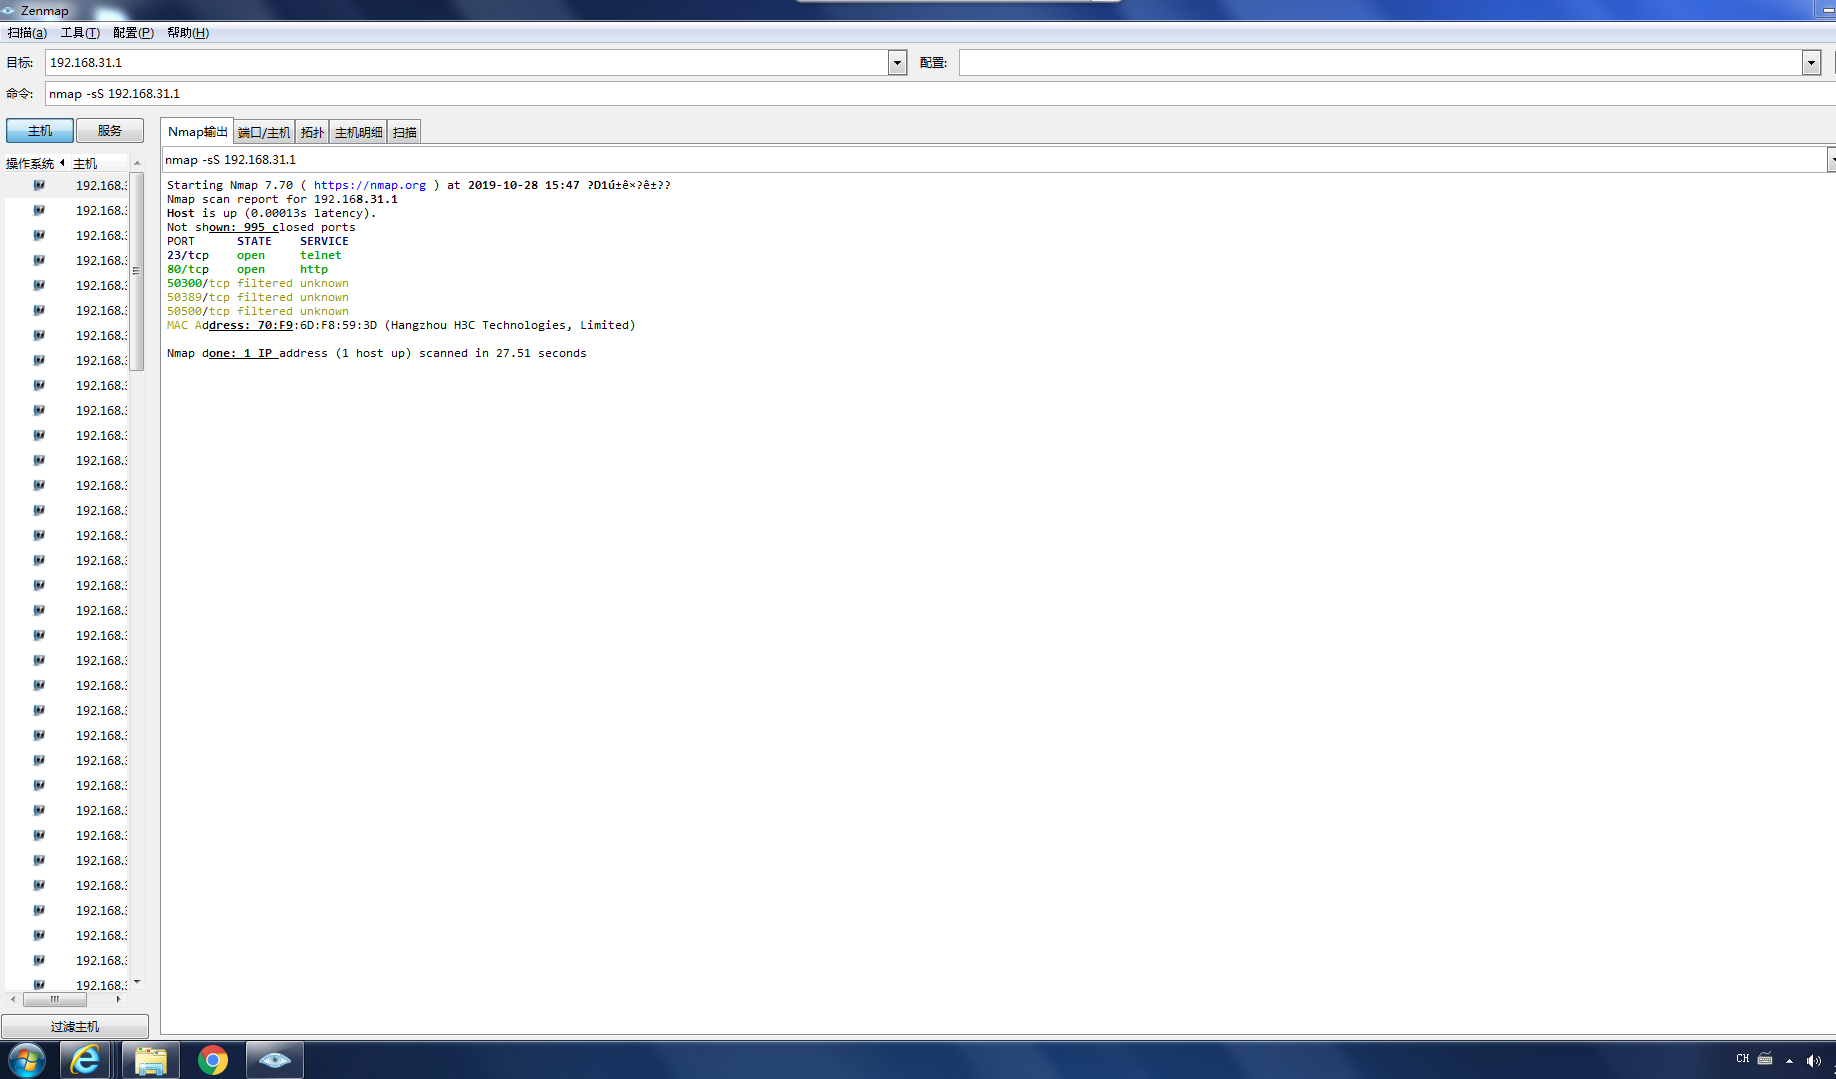Click the host list scroll-right arrow

(x=118, y=999)
